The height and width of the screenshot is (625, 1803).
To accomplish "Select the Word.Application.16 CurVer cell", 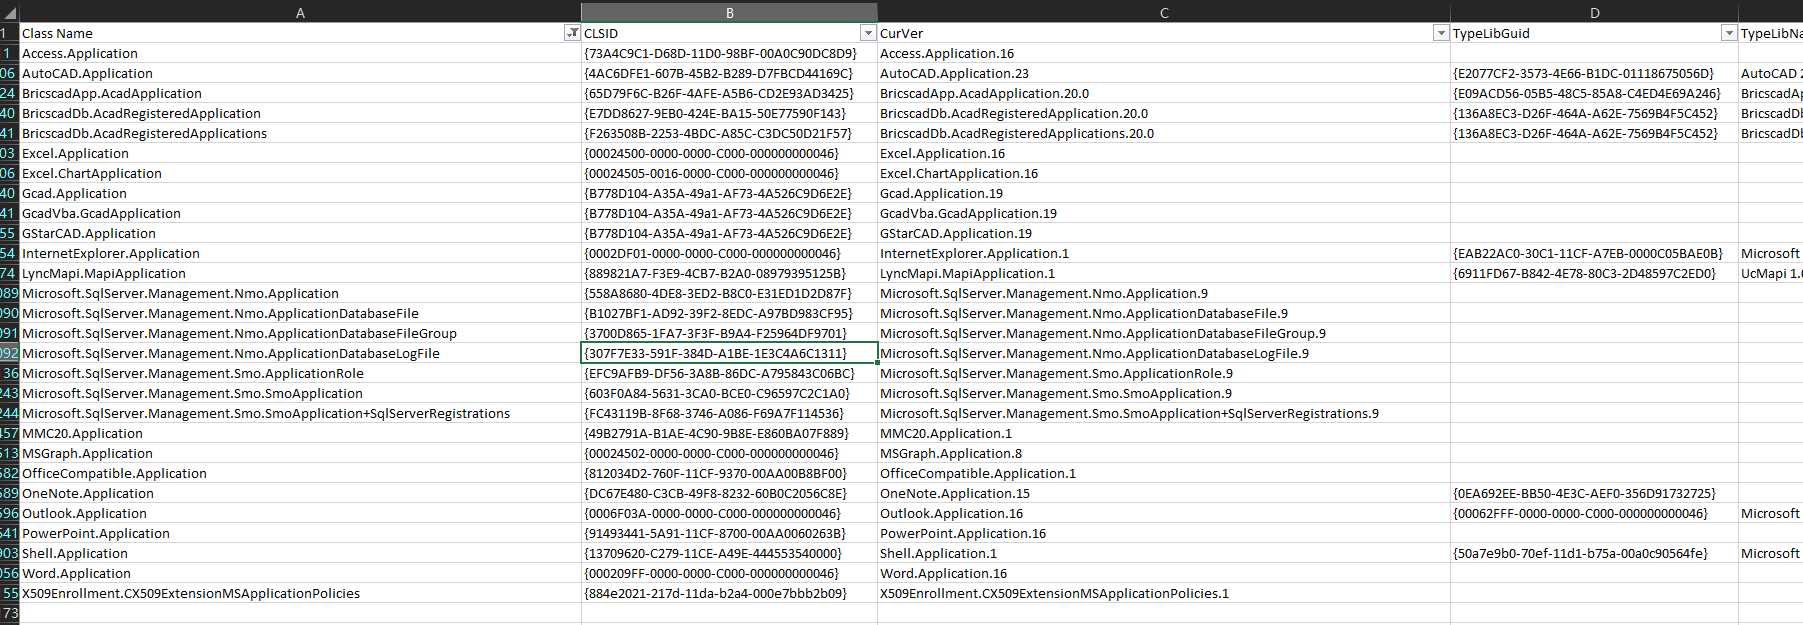I will (1164, 573).
